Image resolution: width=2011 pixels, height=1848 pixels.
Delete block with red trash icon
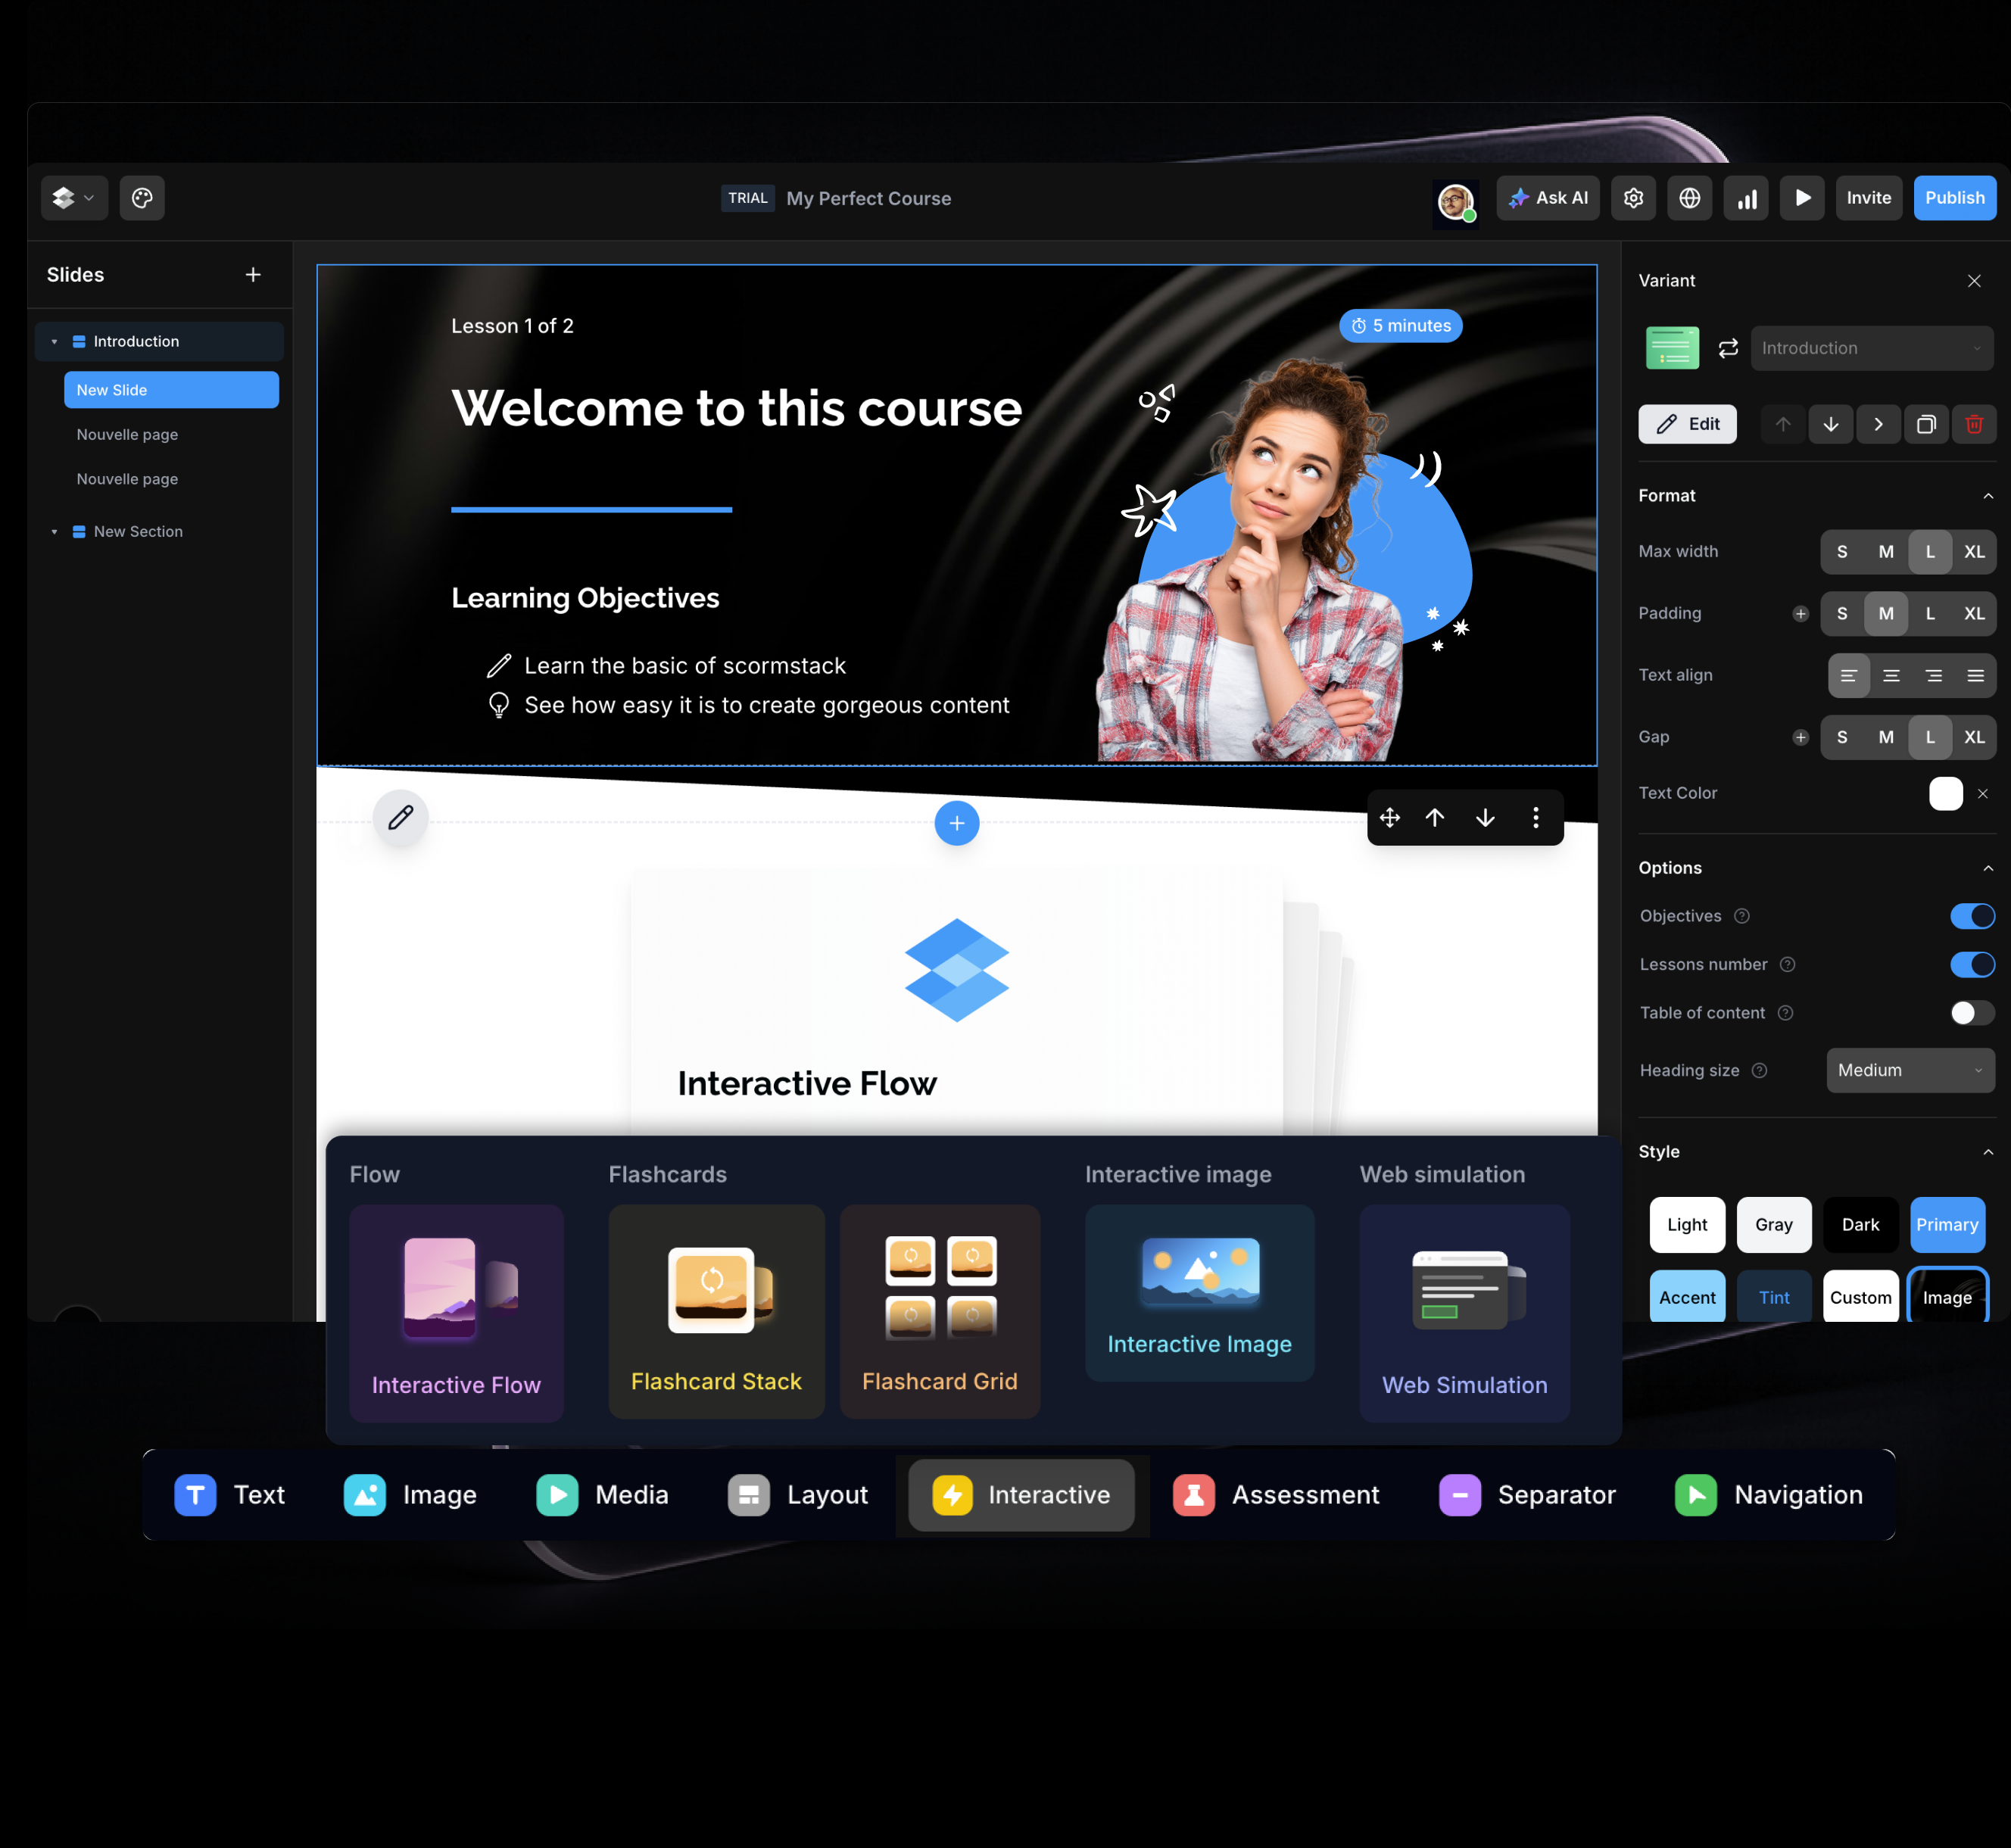[1973, 424]
